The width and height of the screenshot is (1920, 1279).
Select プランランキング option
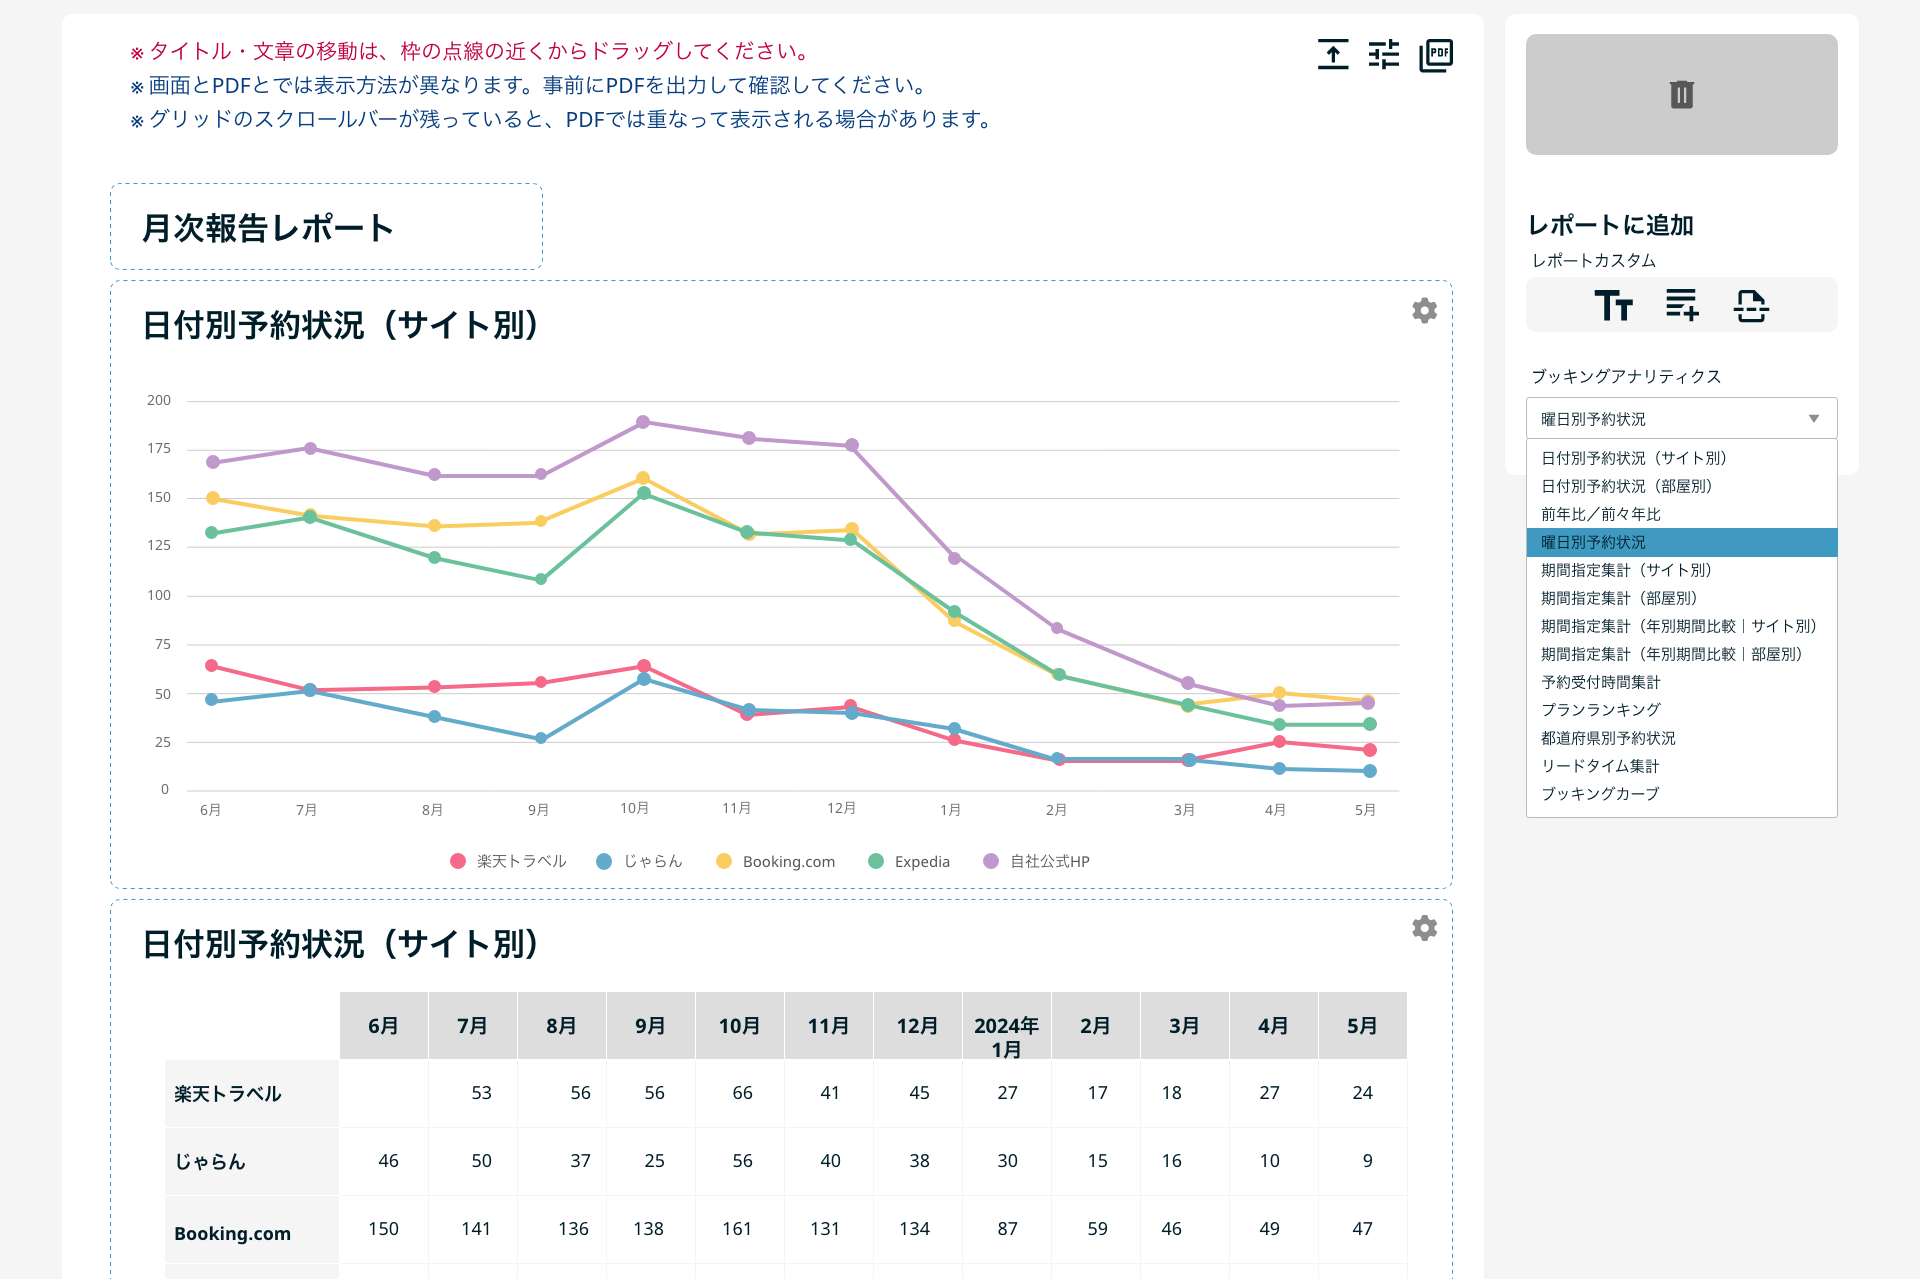tap(1600, 710)
